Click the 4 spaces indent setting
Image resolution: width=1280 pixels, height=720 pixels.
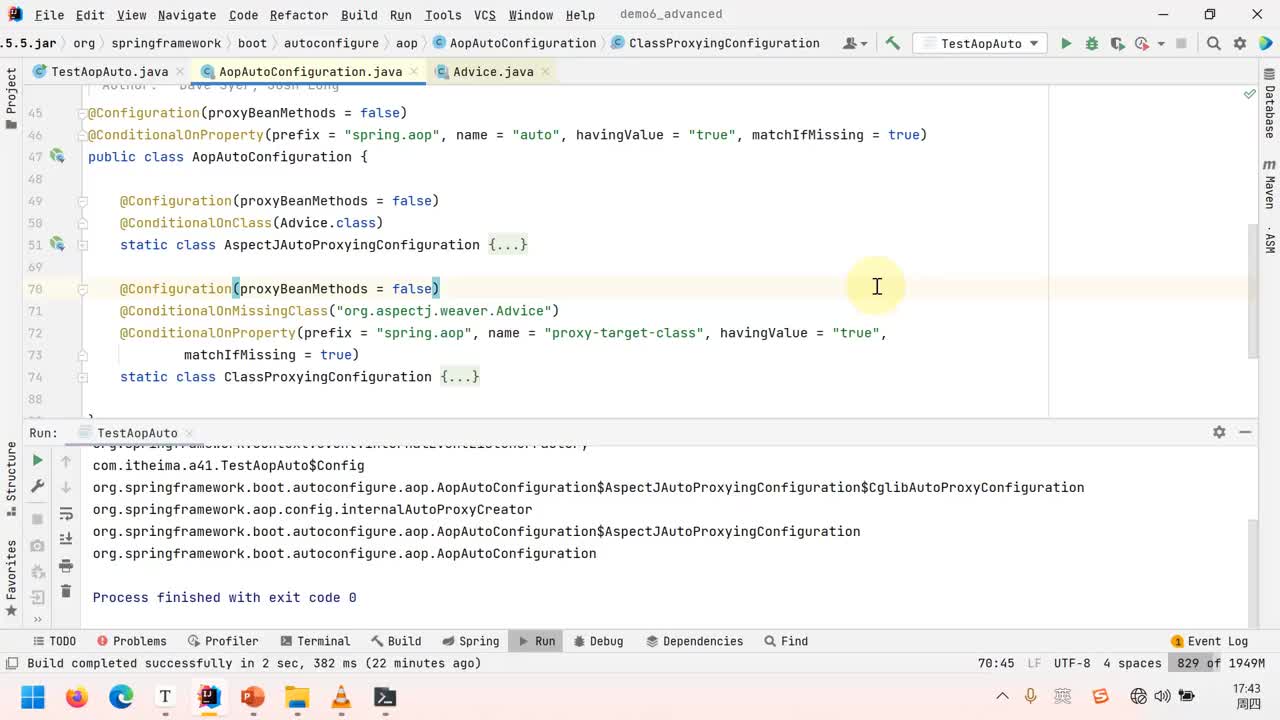1132,663
